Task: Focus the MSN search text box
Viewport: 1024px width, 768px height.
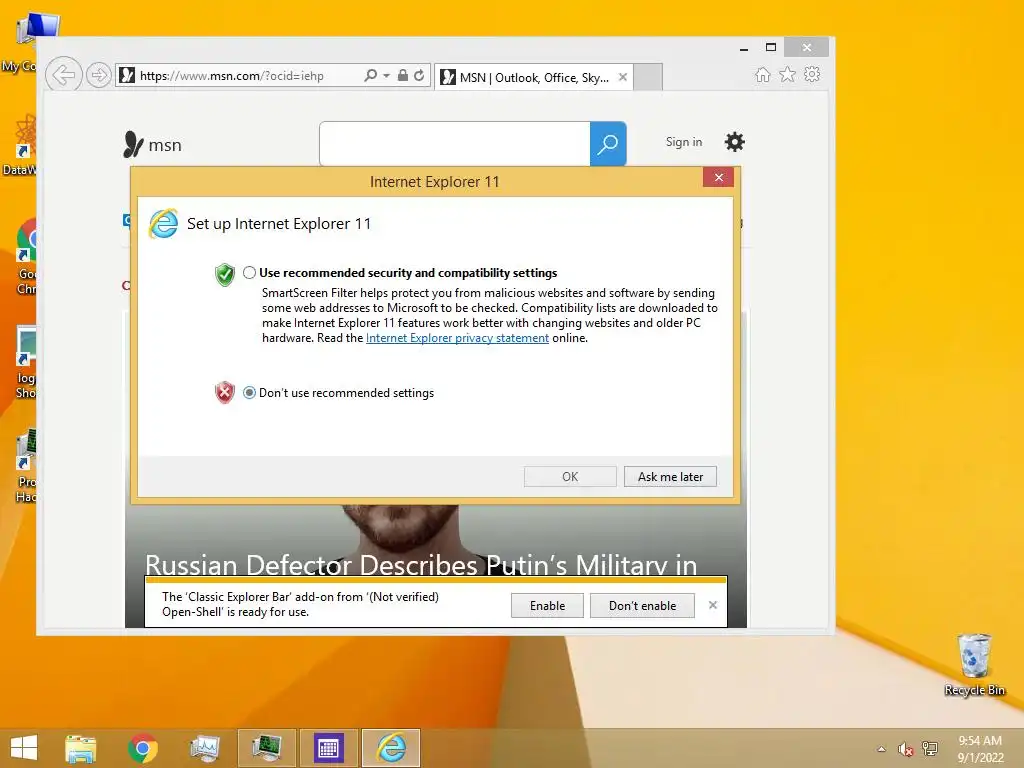Action: point(455,144)
